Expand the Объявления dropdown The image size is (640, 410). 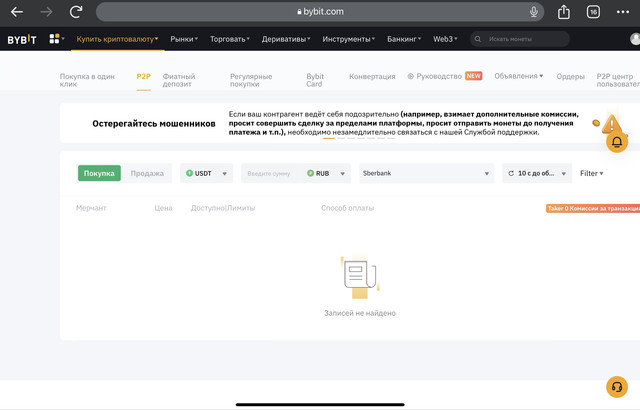(518, 76)
